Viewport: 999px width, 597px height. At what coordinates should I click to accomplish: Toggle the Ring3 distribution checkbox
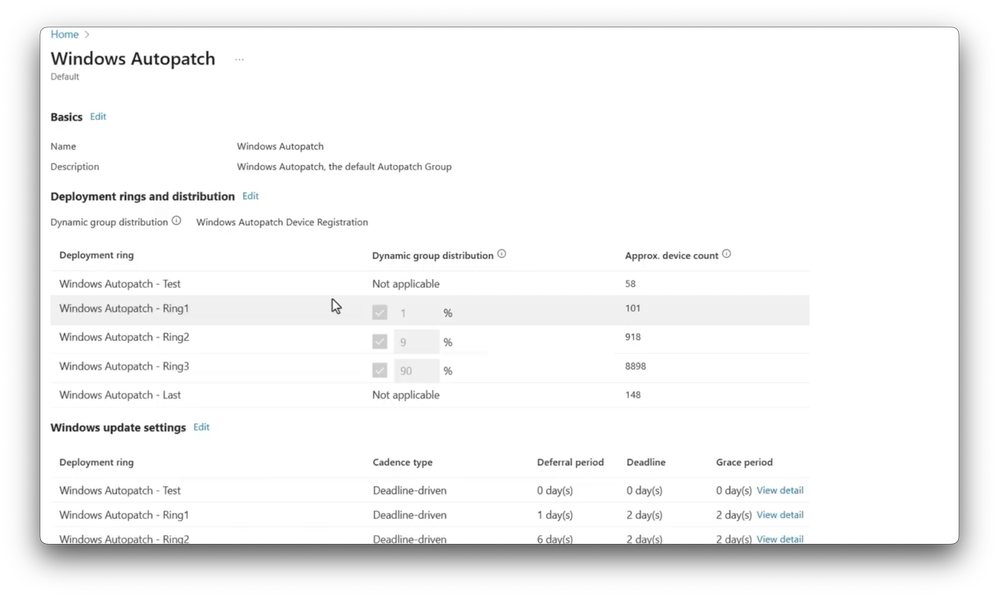[380, 371]
